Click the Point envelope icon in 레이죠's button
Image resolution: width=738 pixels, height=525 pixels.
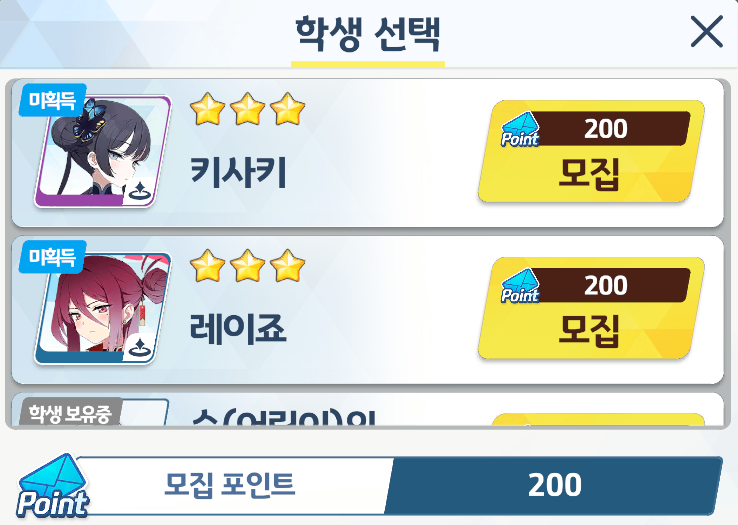(520, 286)
